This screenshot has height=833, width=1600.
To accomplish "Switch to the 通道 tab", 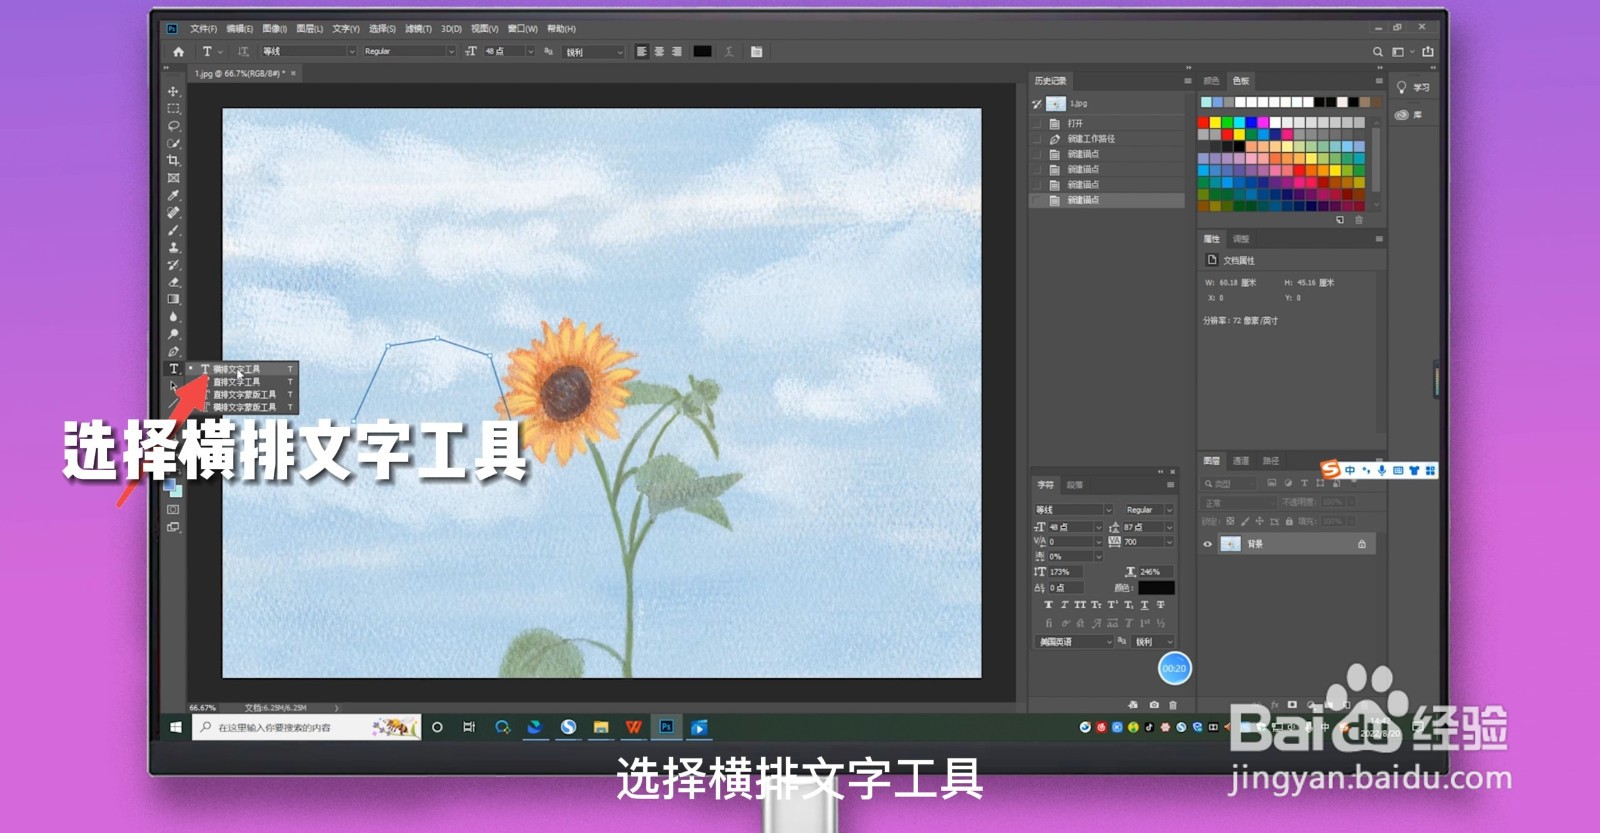I will (1241, 461).
